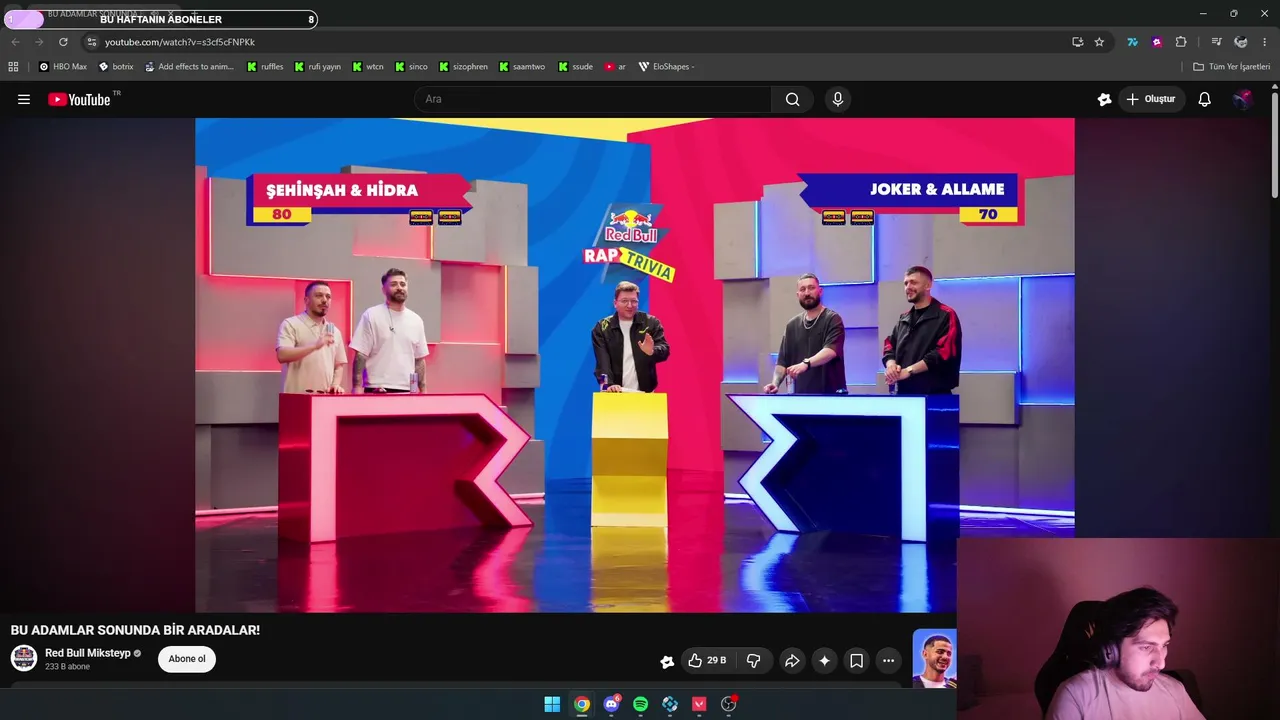Open the ssude bookmark
This screenshot has height=720, width=1280.
(x=575, y=67)
